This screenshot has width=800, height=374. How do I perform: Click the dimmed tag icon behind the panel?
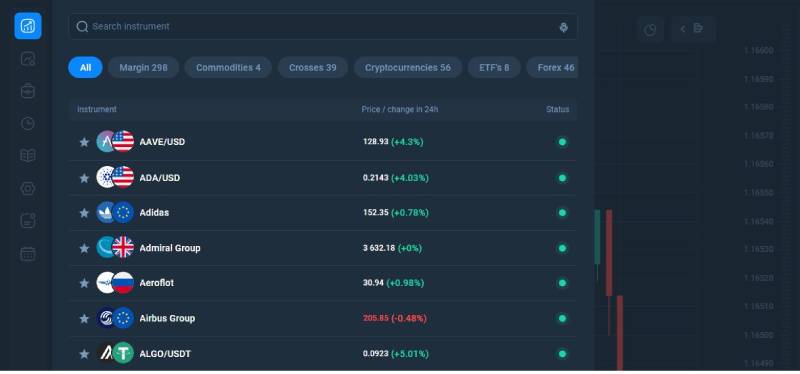(698, 28)
